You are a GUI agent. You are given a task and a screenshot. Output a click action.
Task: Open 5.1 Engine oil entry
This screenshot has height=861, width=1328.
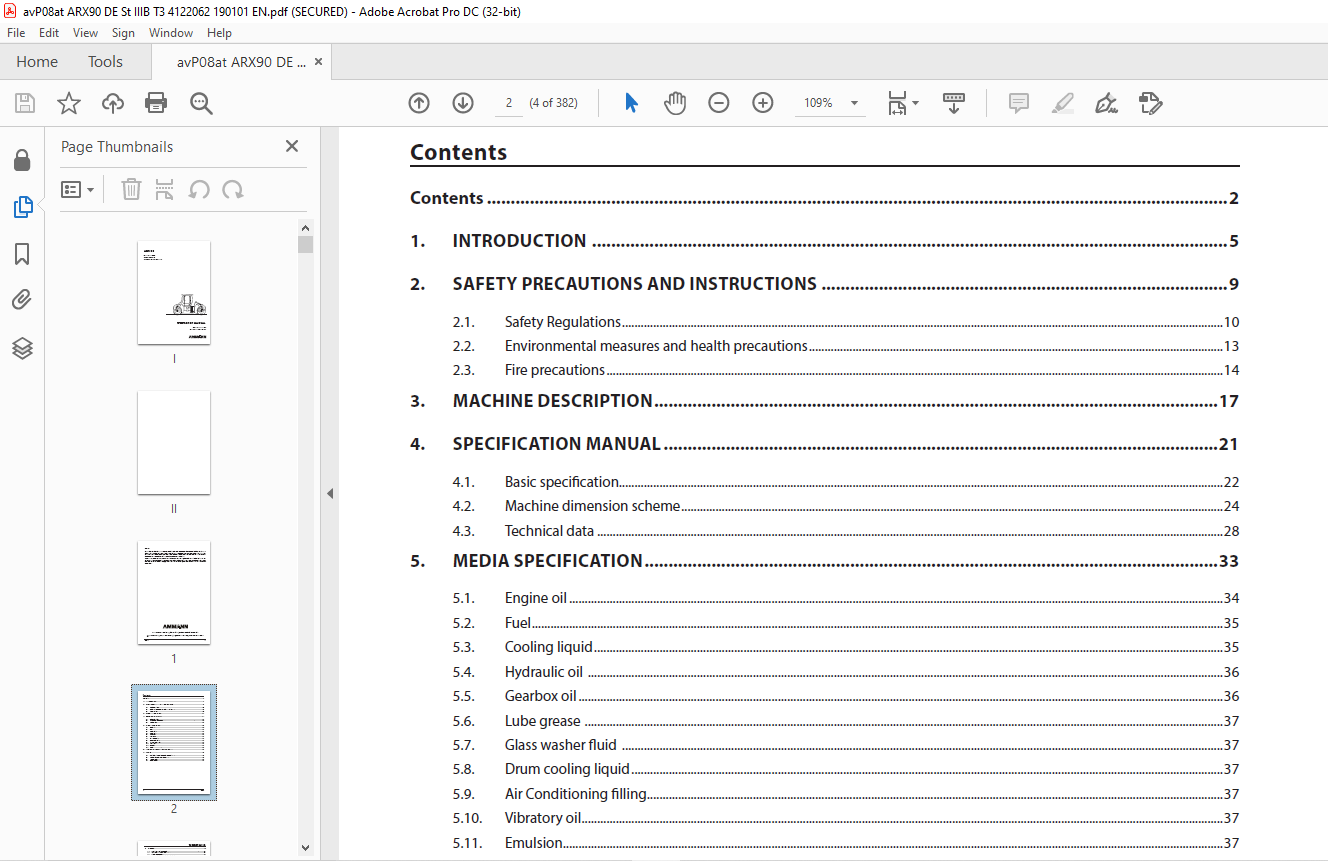point(845,598)
